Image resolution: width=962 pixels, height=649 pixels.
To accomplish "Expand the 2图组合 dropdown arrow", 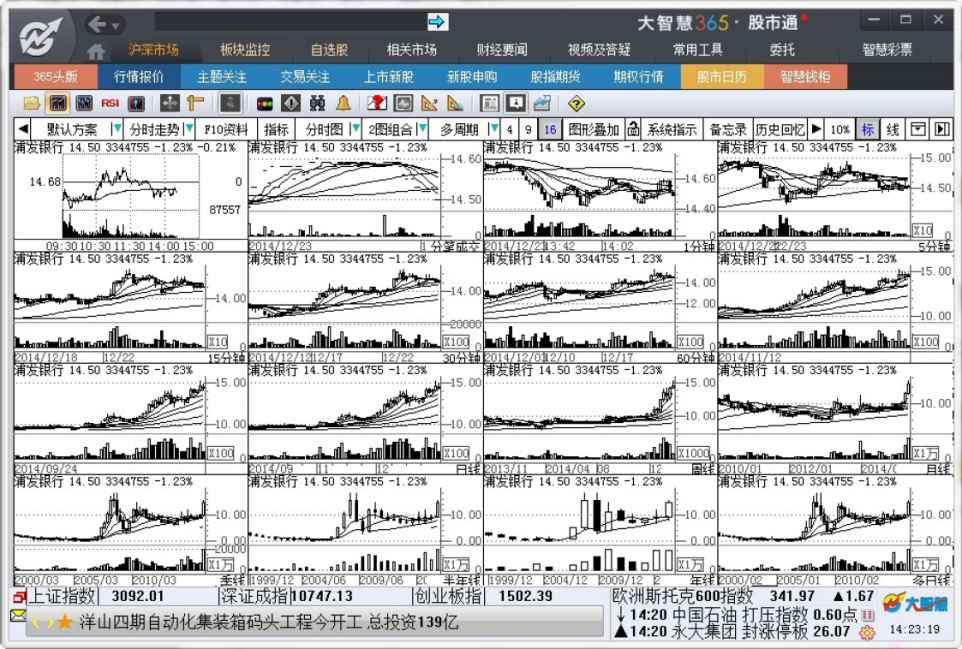I will (422, 129).
